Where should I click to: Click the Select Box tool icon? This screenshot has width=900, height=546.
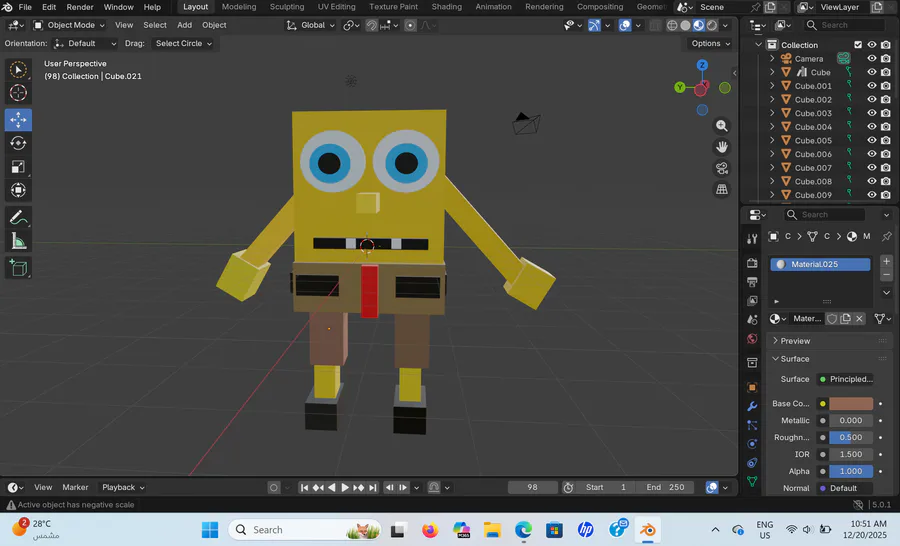point(18,69)
